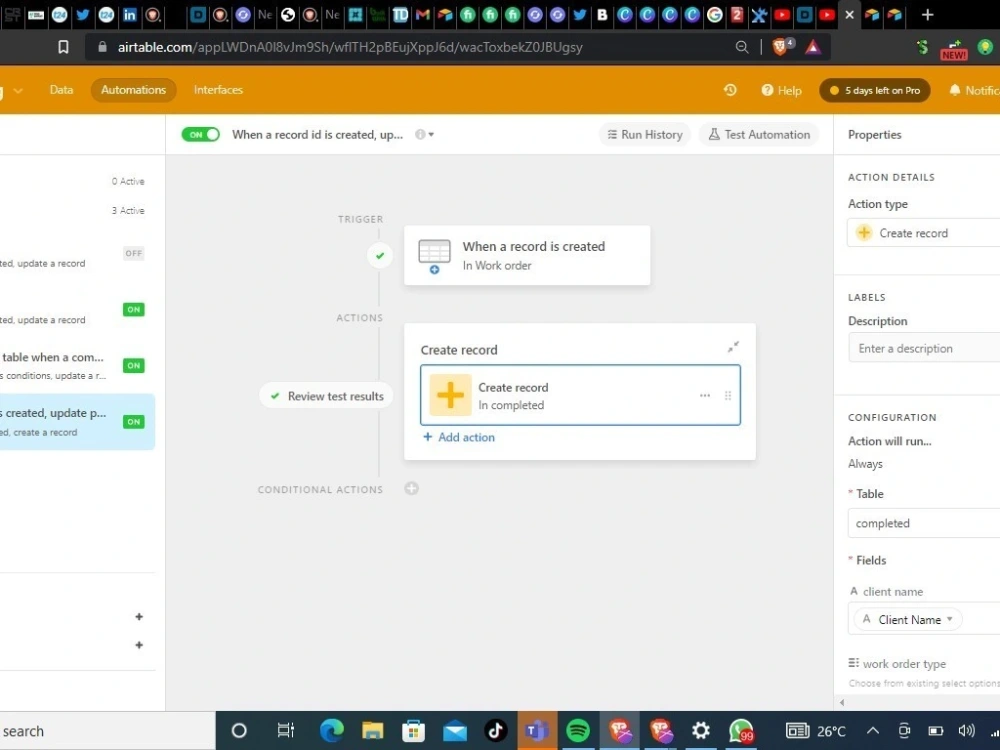Toggle ON switch for the selected automation

(133, 422)
